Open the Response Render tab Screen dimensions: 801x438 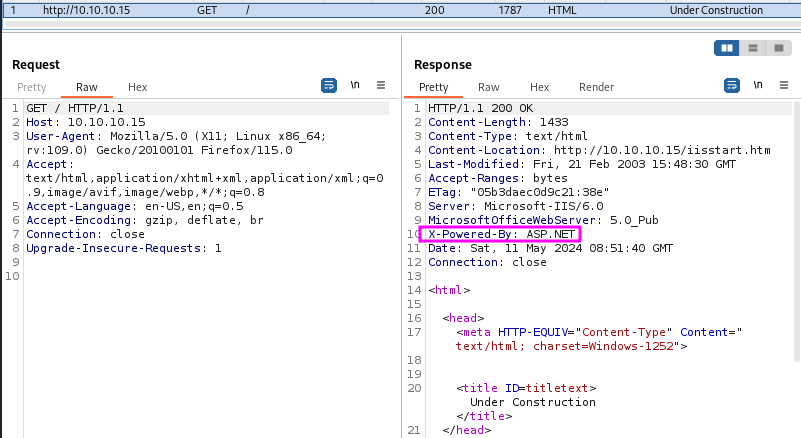[597, 87]
